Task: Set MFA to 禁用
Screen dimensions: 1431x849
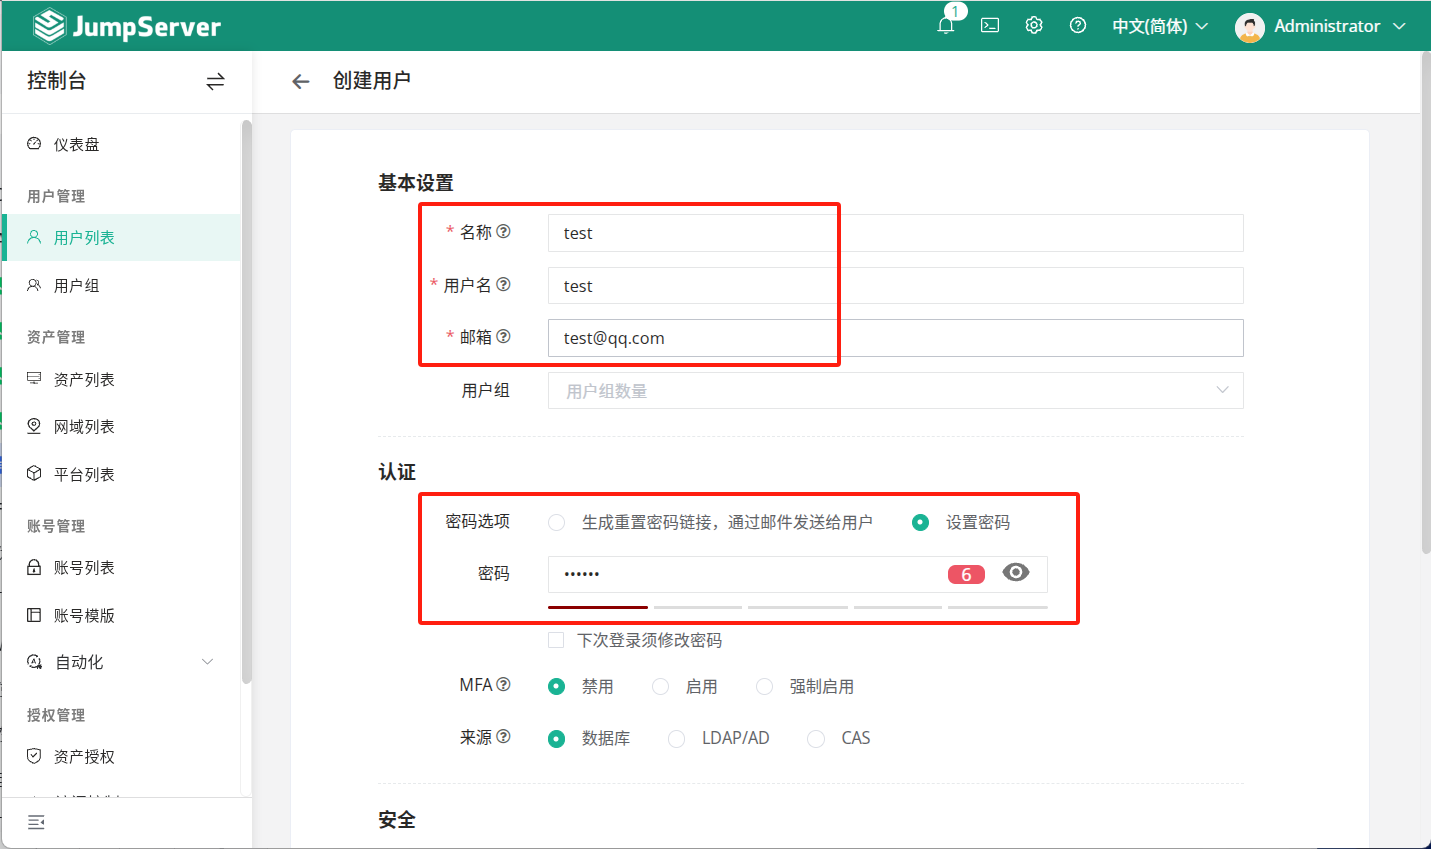Action: click(x=557, y=686)
